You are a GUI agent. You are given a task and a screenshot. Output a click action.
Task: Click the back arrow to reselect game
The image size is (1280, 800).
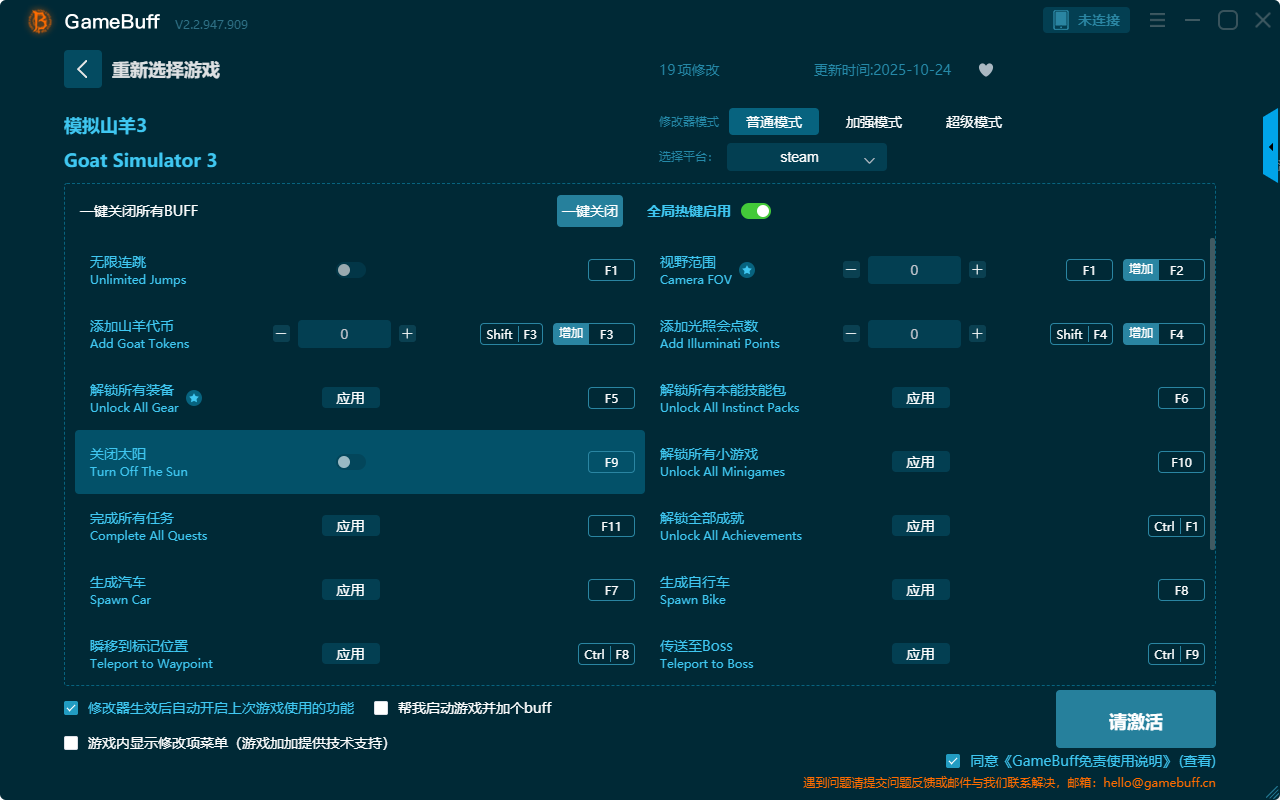[x=82, y=69]
